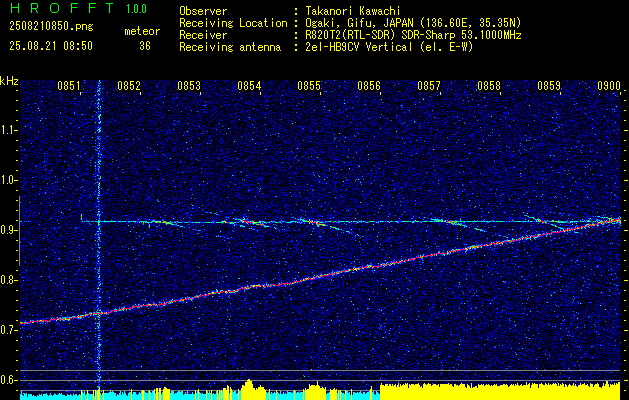Click the Receiver label
Viewport: 629px width, 400px height.
[203, 36]
